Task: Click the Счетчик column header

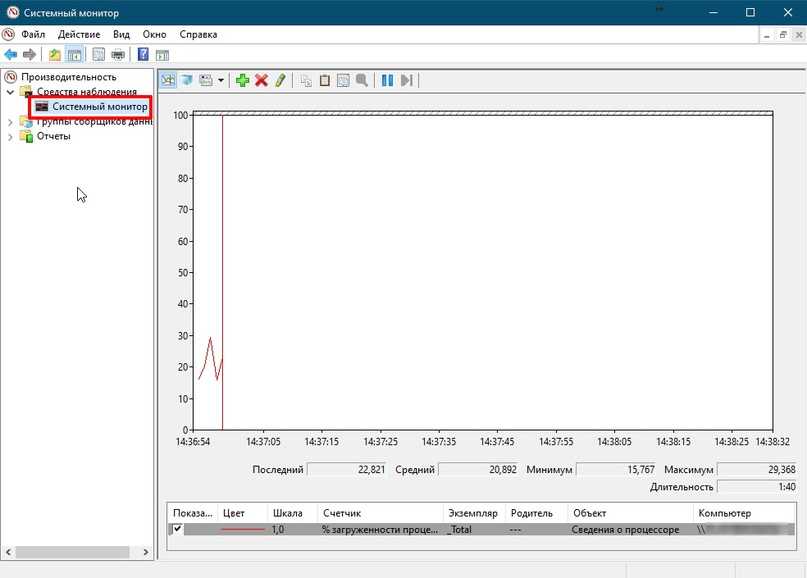Action: [341, 513]
